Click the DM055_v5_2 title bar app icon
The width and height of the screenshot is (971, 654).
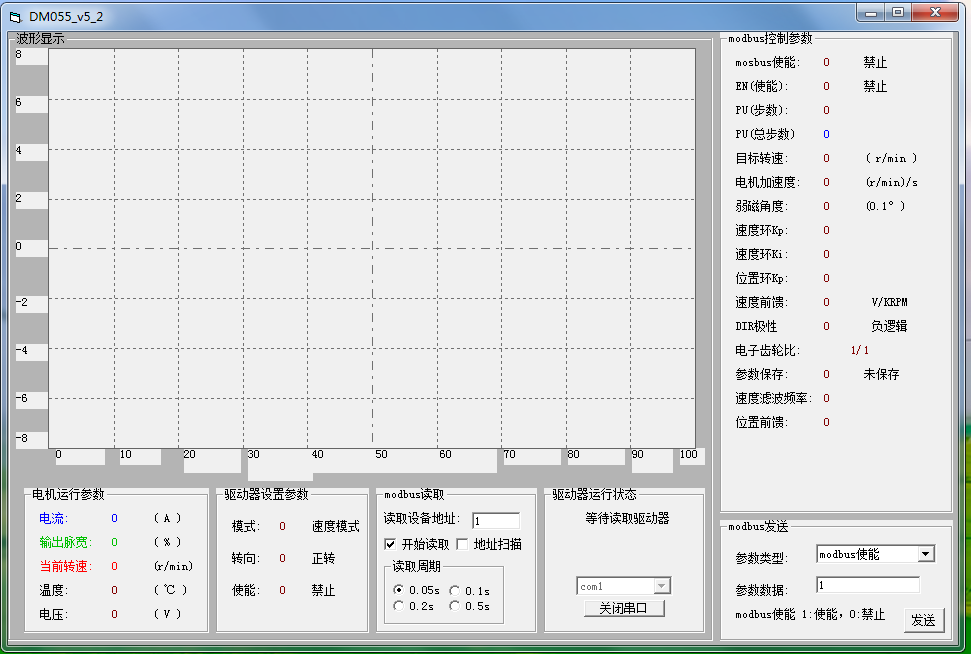click(x=15, y=17)
